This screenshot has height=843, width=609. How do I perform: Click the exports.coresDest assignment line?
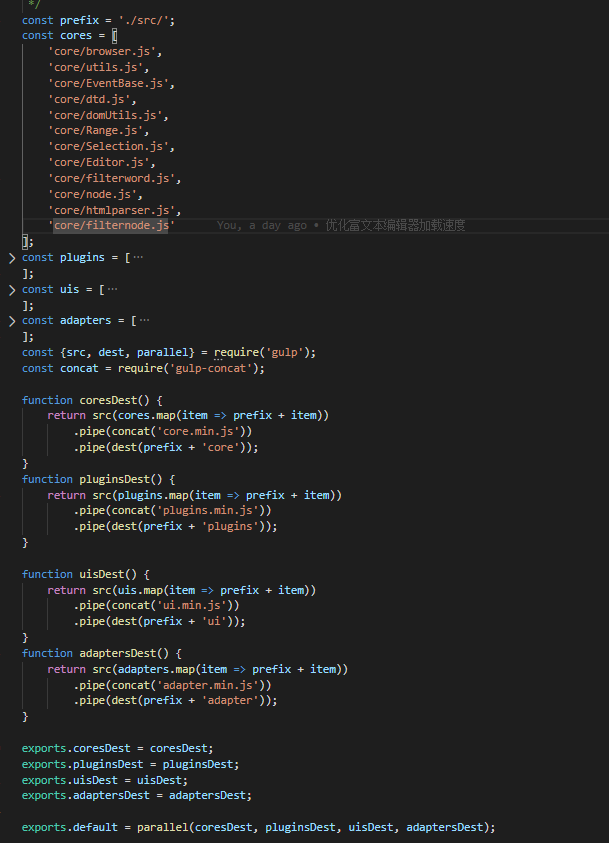point(118,749)
